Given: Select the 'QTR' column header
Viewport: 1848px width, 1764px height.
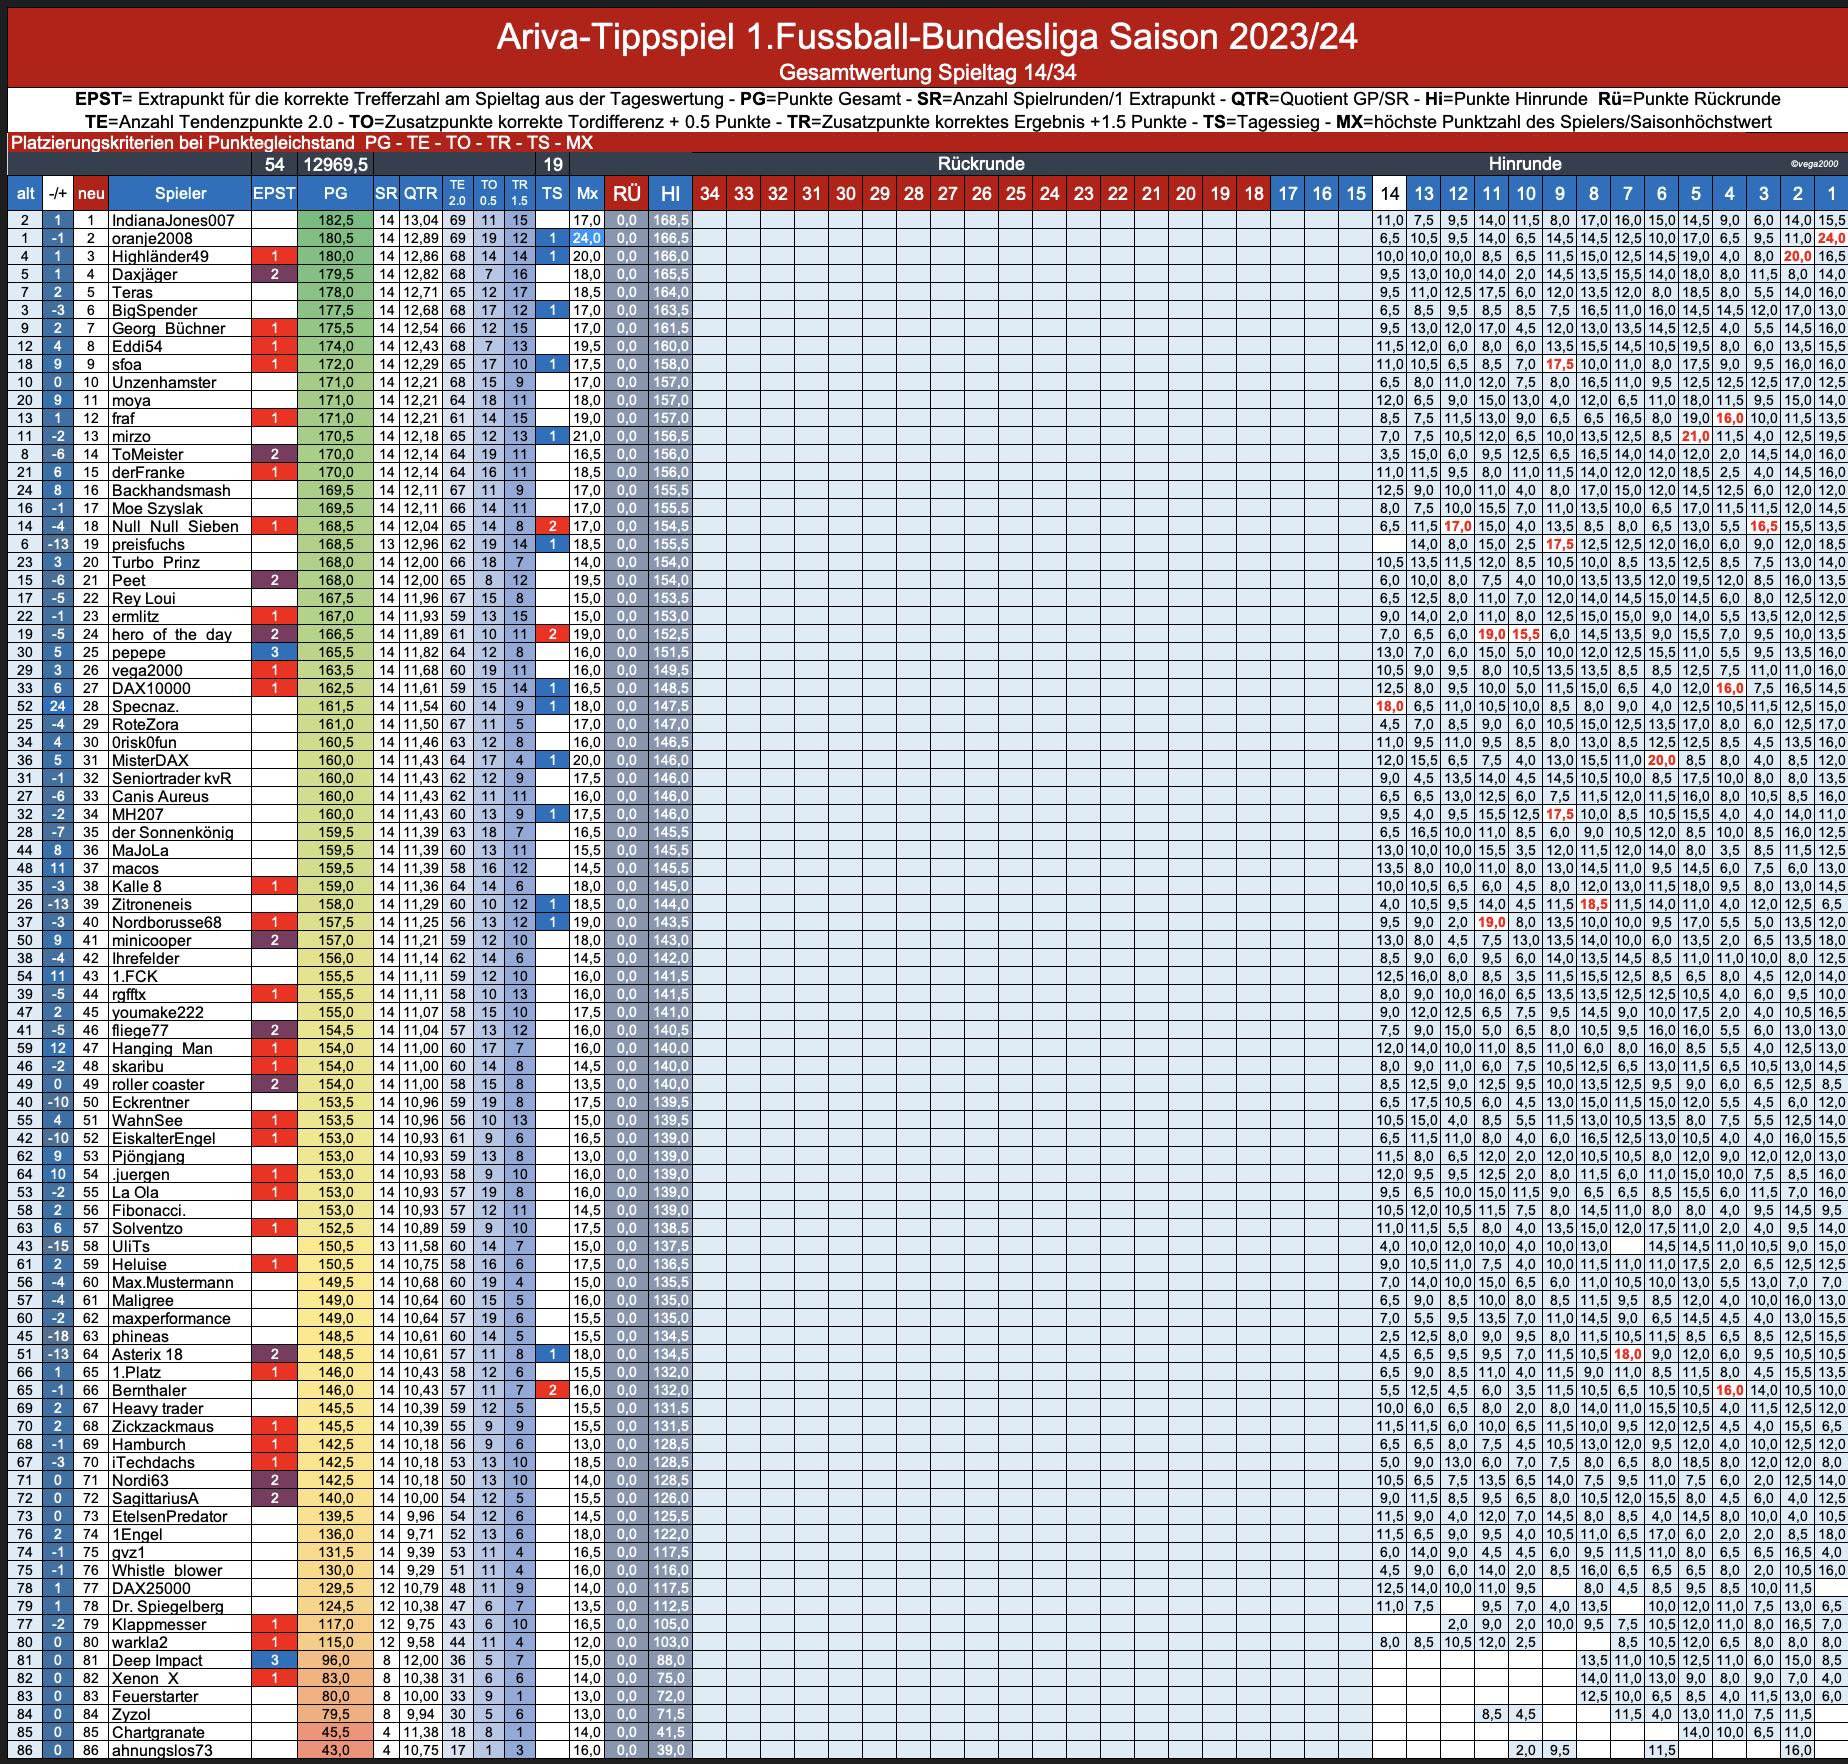Looking at the screenshot, I should coord(421,194).
